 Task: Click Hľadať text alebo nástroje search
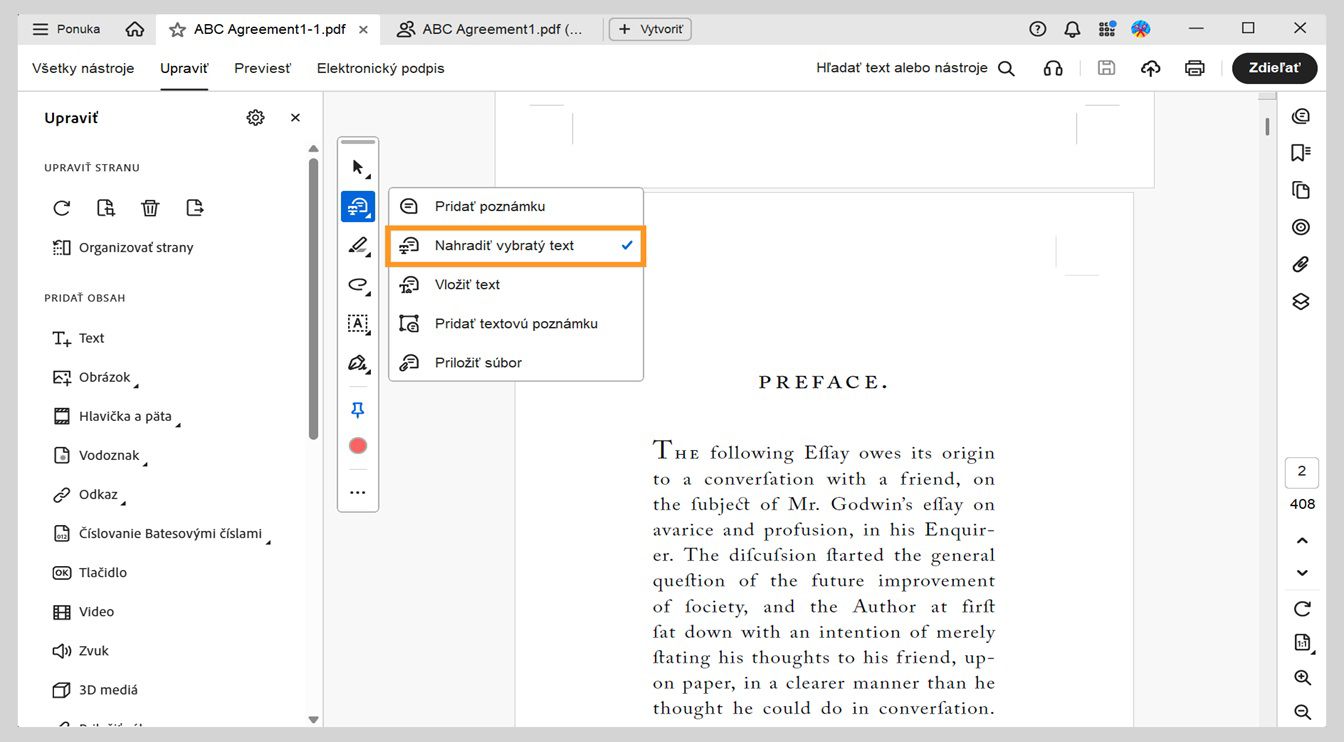tap(915, 68)
